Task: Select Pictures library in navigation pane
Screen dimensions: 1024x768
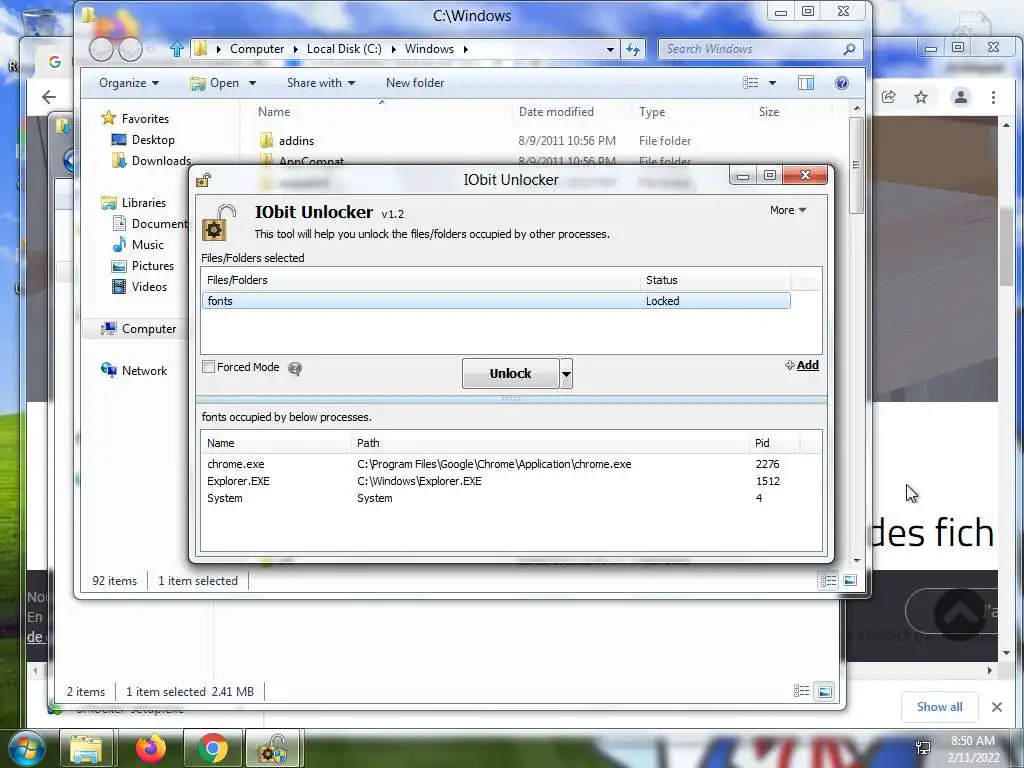Action: coord(153,266)
